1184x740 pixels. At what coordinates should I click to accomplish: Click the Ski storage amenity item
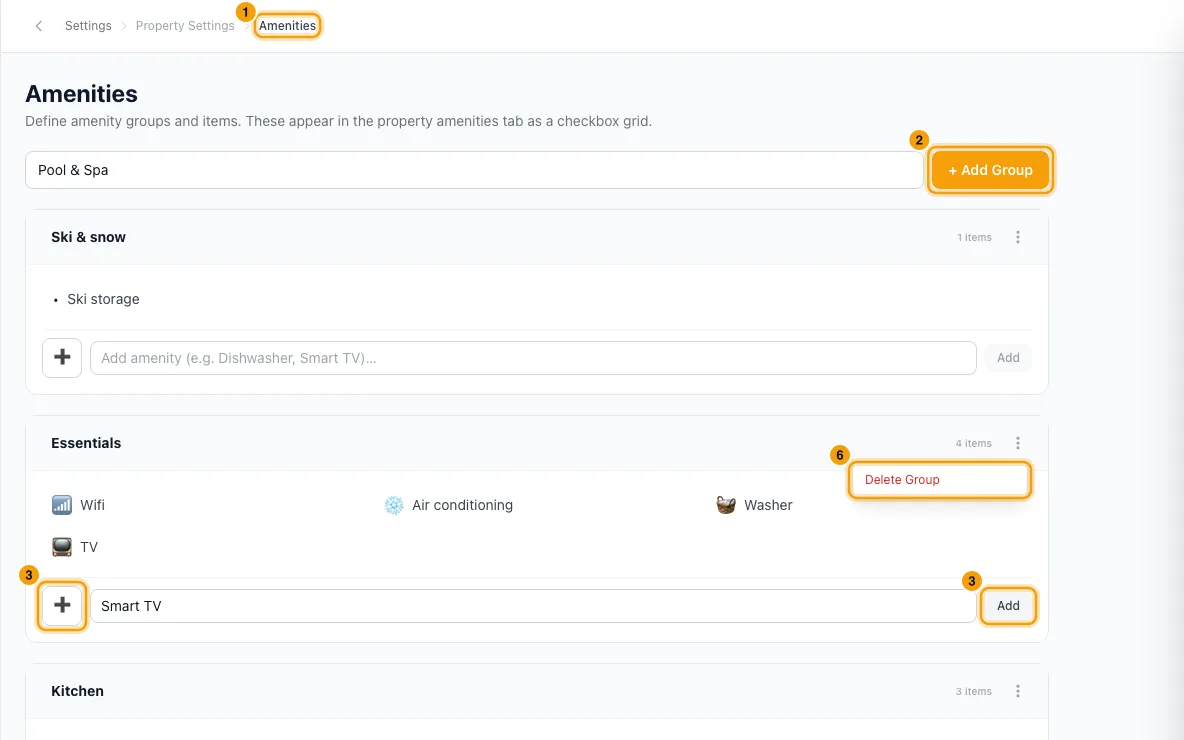(103, 299)
